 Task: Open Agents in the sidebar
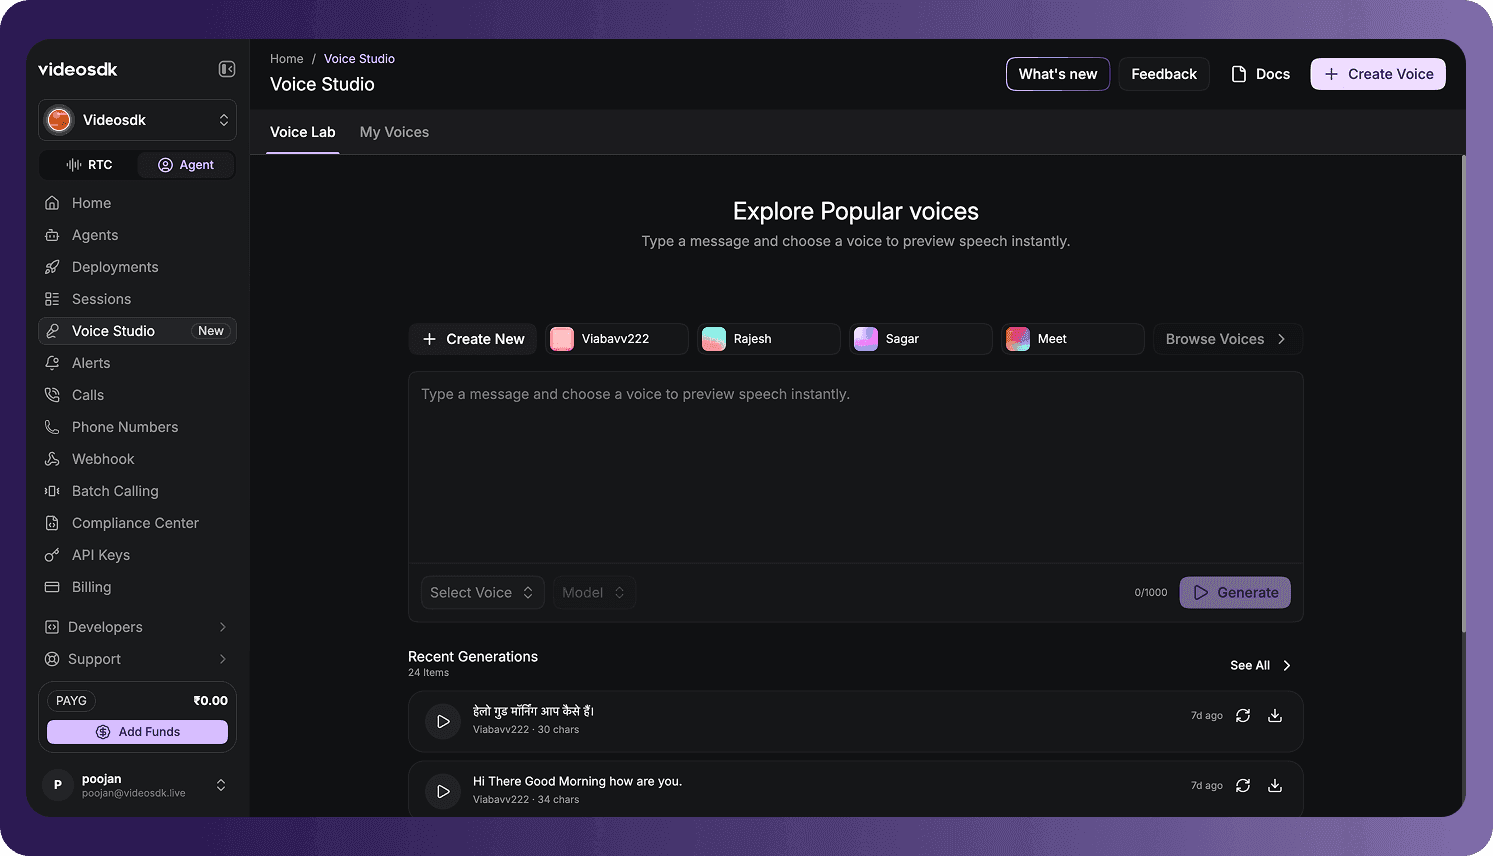coord(137,235)
